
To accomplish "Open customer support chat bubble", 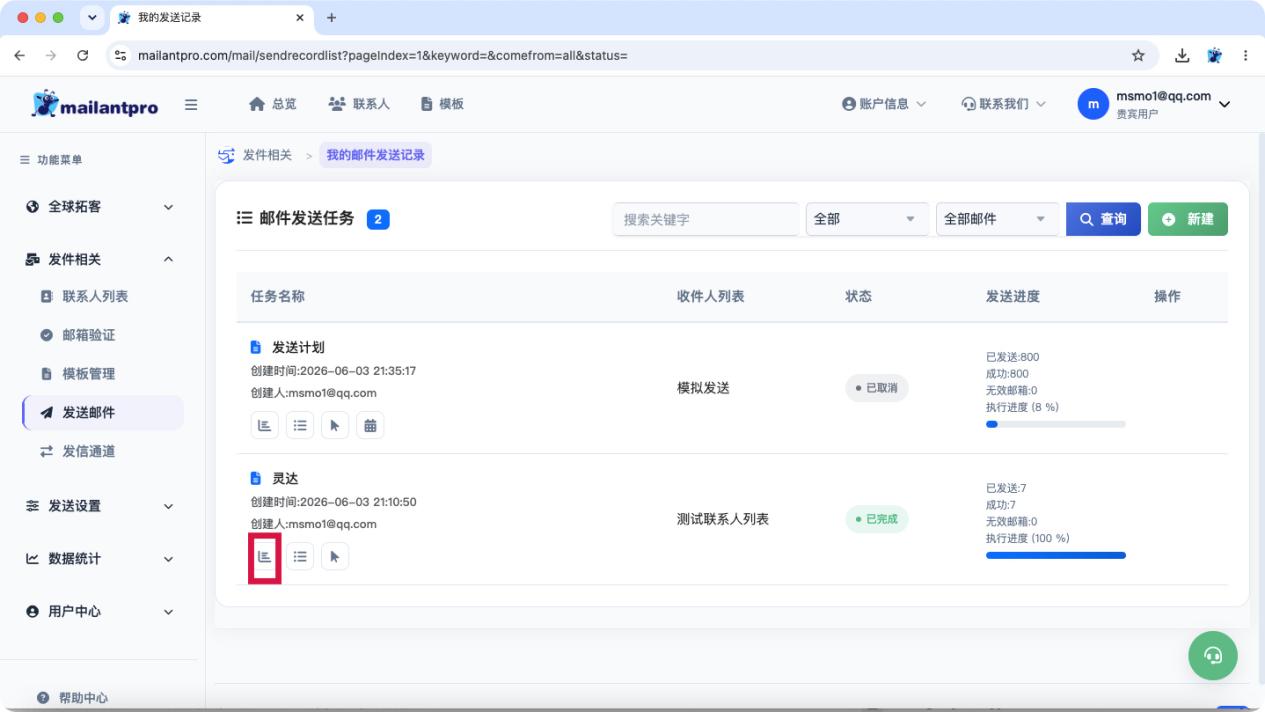I will point(1213,655).
